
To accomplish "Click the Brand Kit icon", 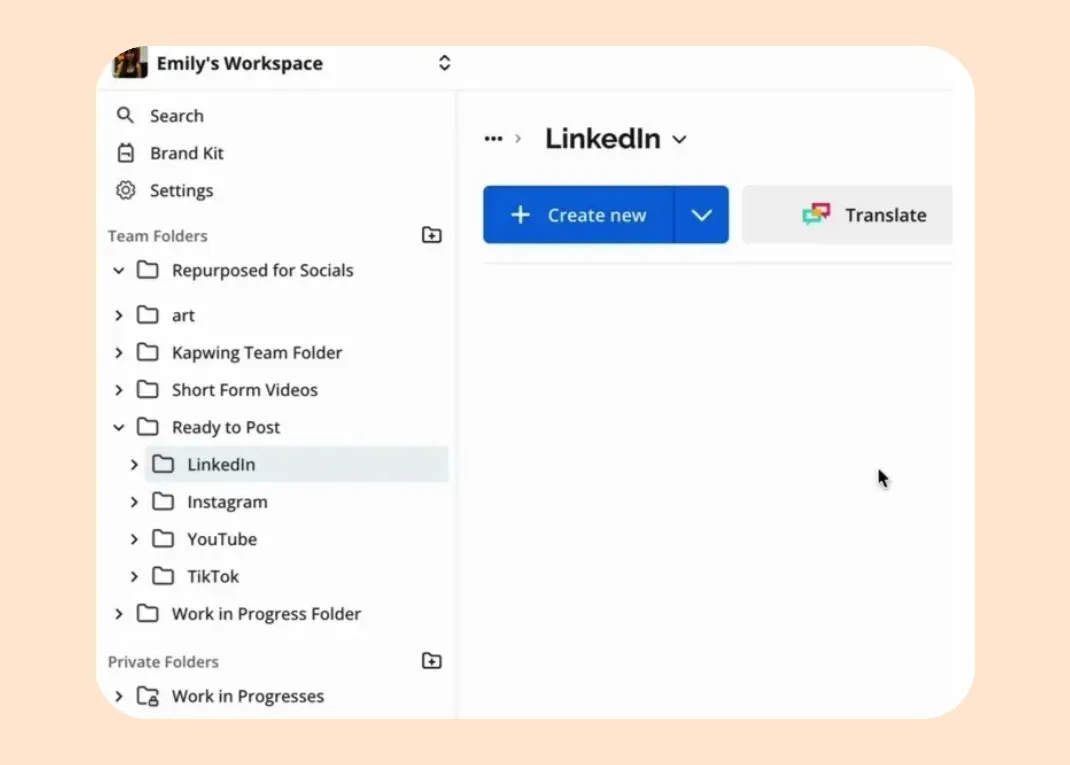I will [125, 153].
